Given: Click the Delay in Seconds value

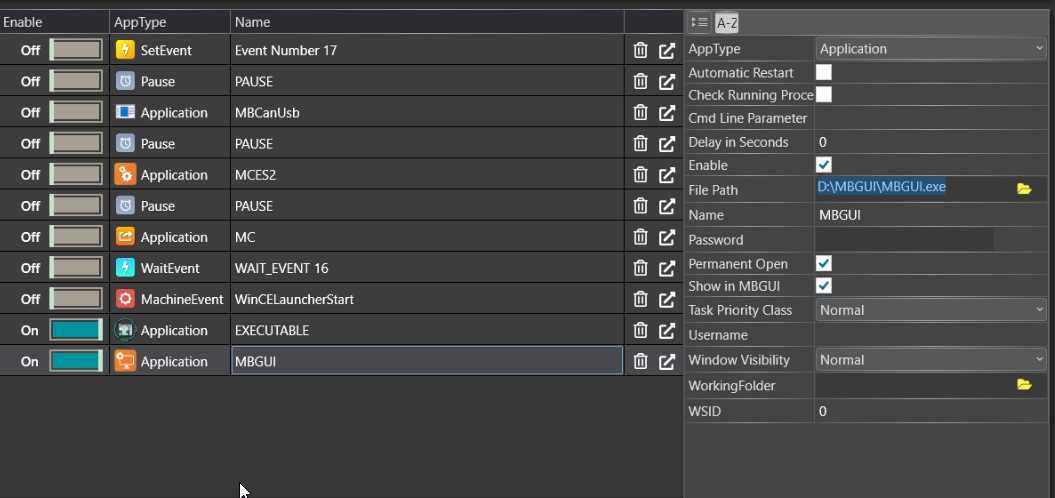Looking at the screenshot, I should pyautogui.click(x=931, y=142).
